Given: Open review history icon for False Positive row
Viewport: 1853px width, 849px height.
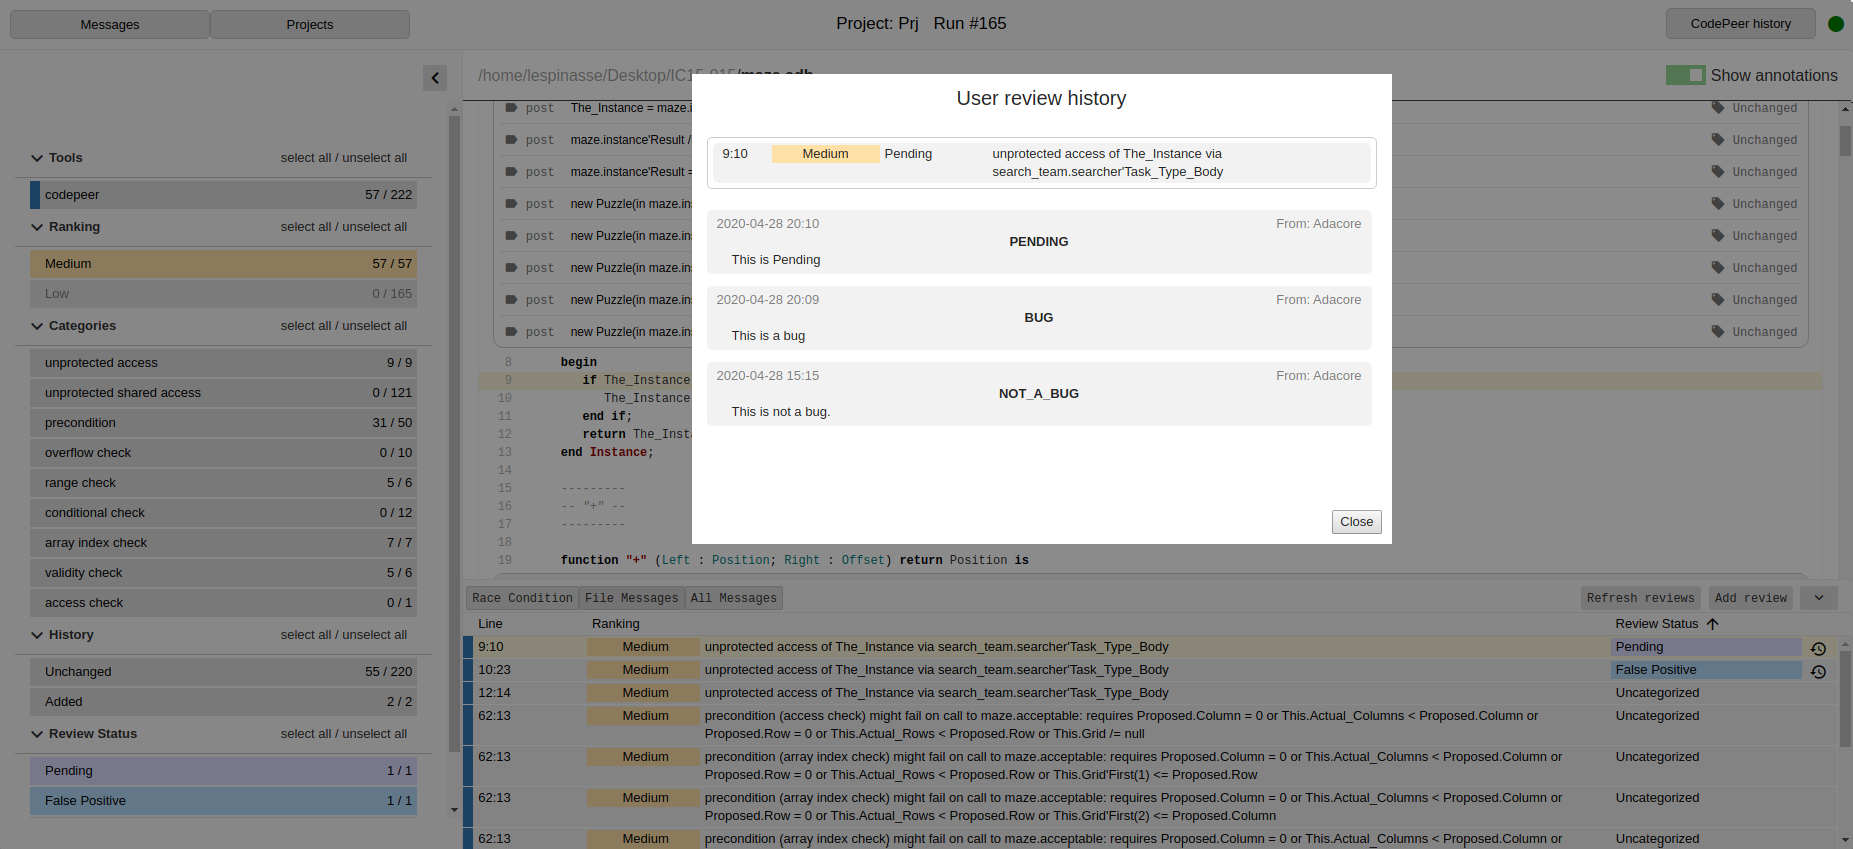Looking at the screenshot, I should pyautogui.click(x=1818, y=671).
